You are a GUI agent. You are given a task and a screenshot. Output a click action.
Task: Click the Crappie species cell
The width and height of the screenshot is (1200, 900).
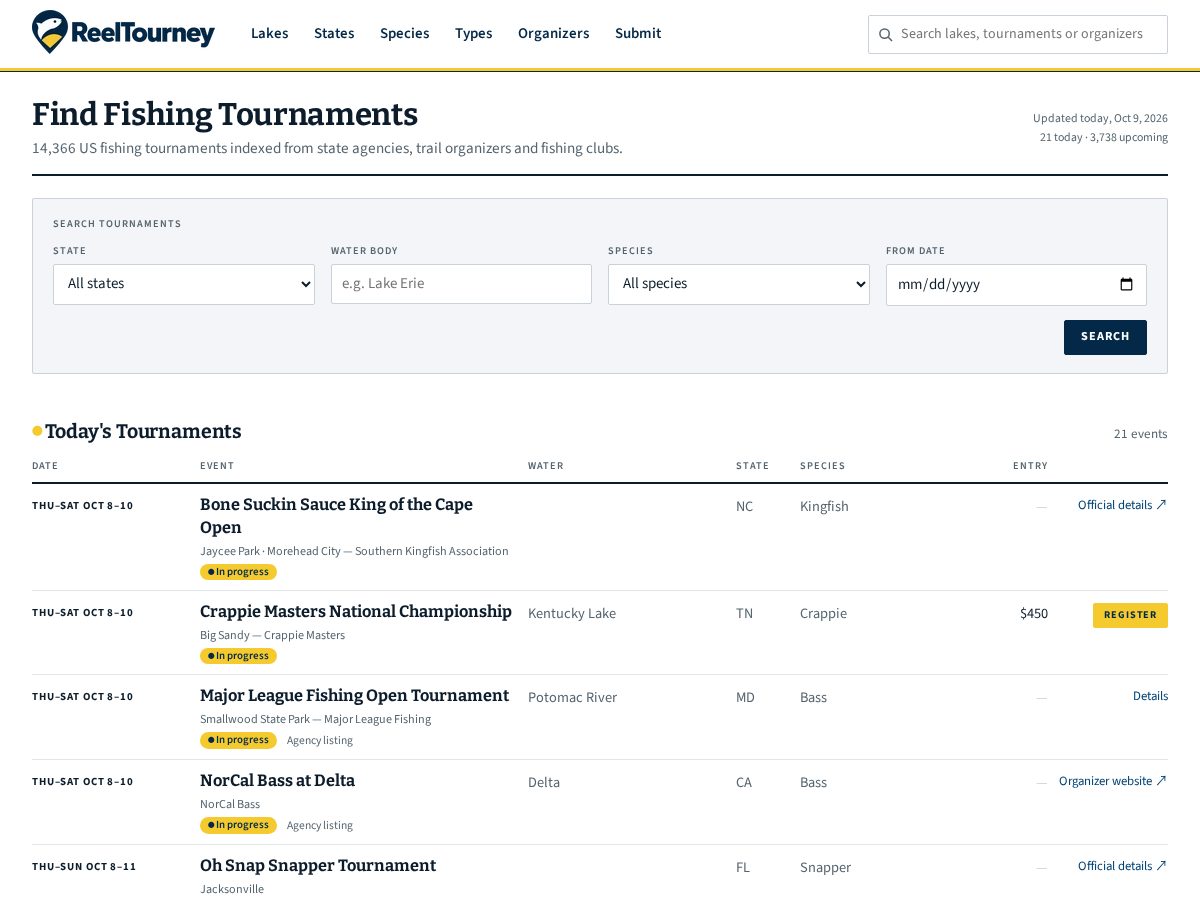[823, 613]
